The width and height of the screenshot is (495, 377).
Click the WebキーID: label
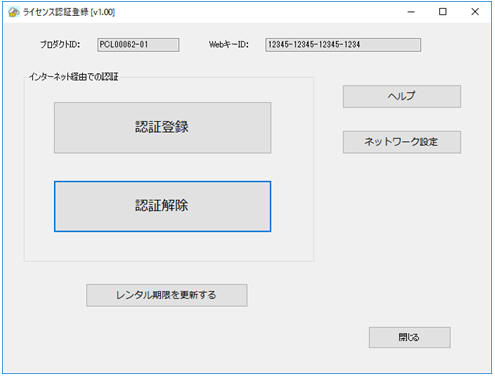[x=229, y=44]
